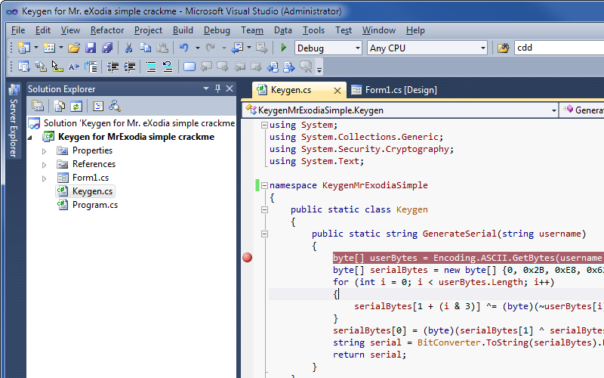Click the Paste clipboard icon
The image size is (604, 378).
[x=162, y=48]
